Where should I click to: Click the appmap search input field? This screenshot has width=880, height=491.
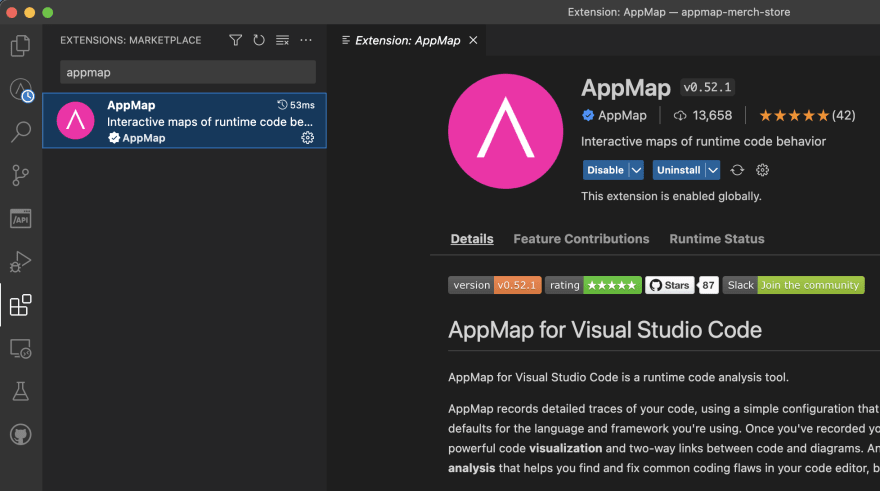click(188, 72)
